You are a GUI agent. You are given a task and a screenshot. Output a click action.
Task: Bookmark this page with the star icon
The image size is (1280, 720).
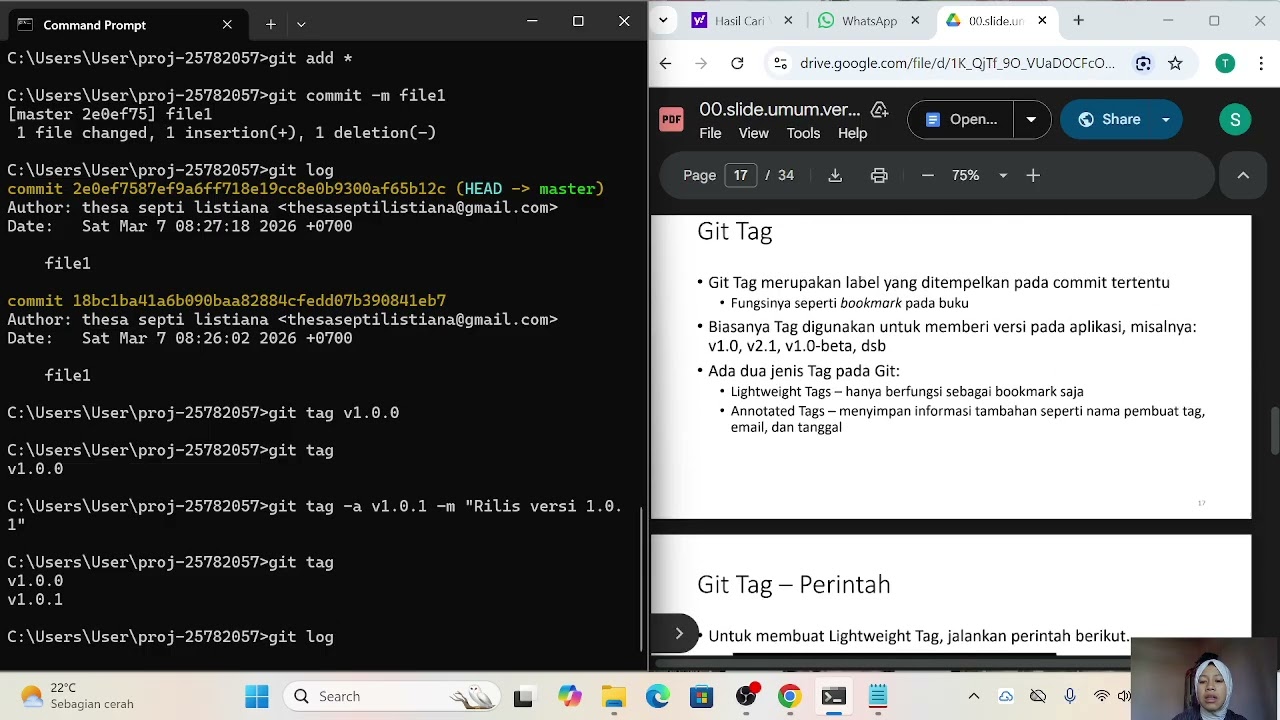(x=1175, y=63)
